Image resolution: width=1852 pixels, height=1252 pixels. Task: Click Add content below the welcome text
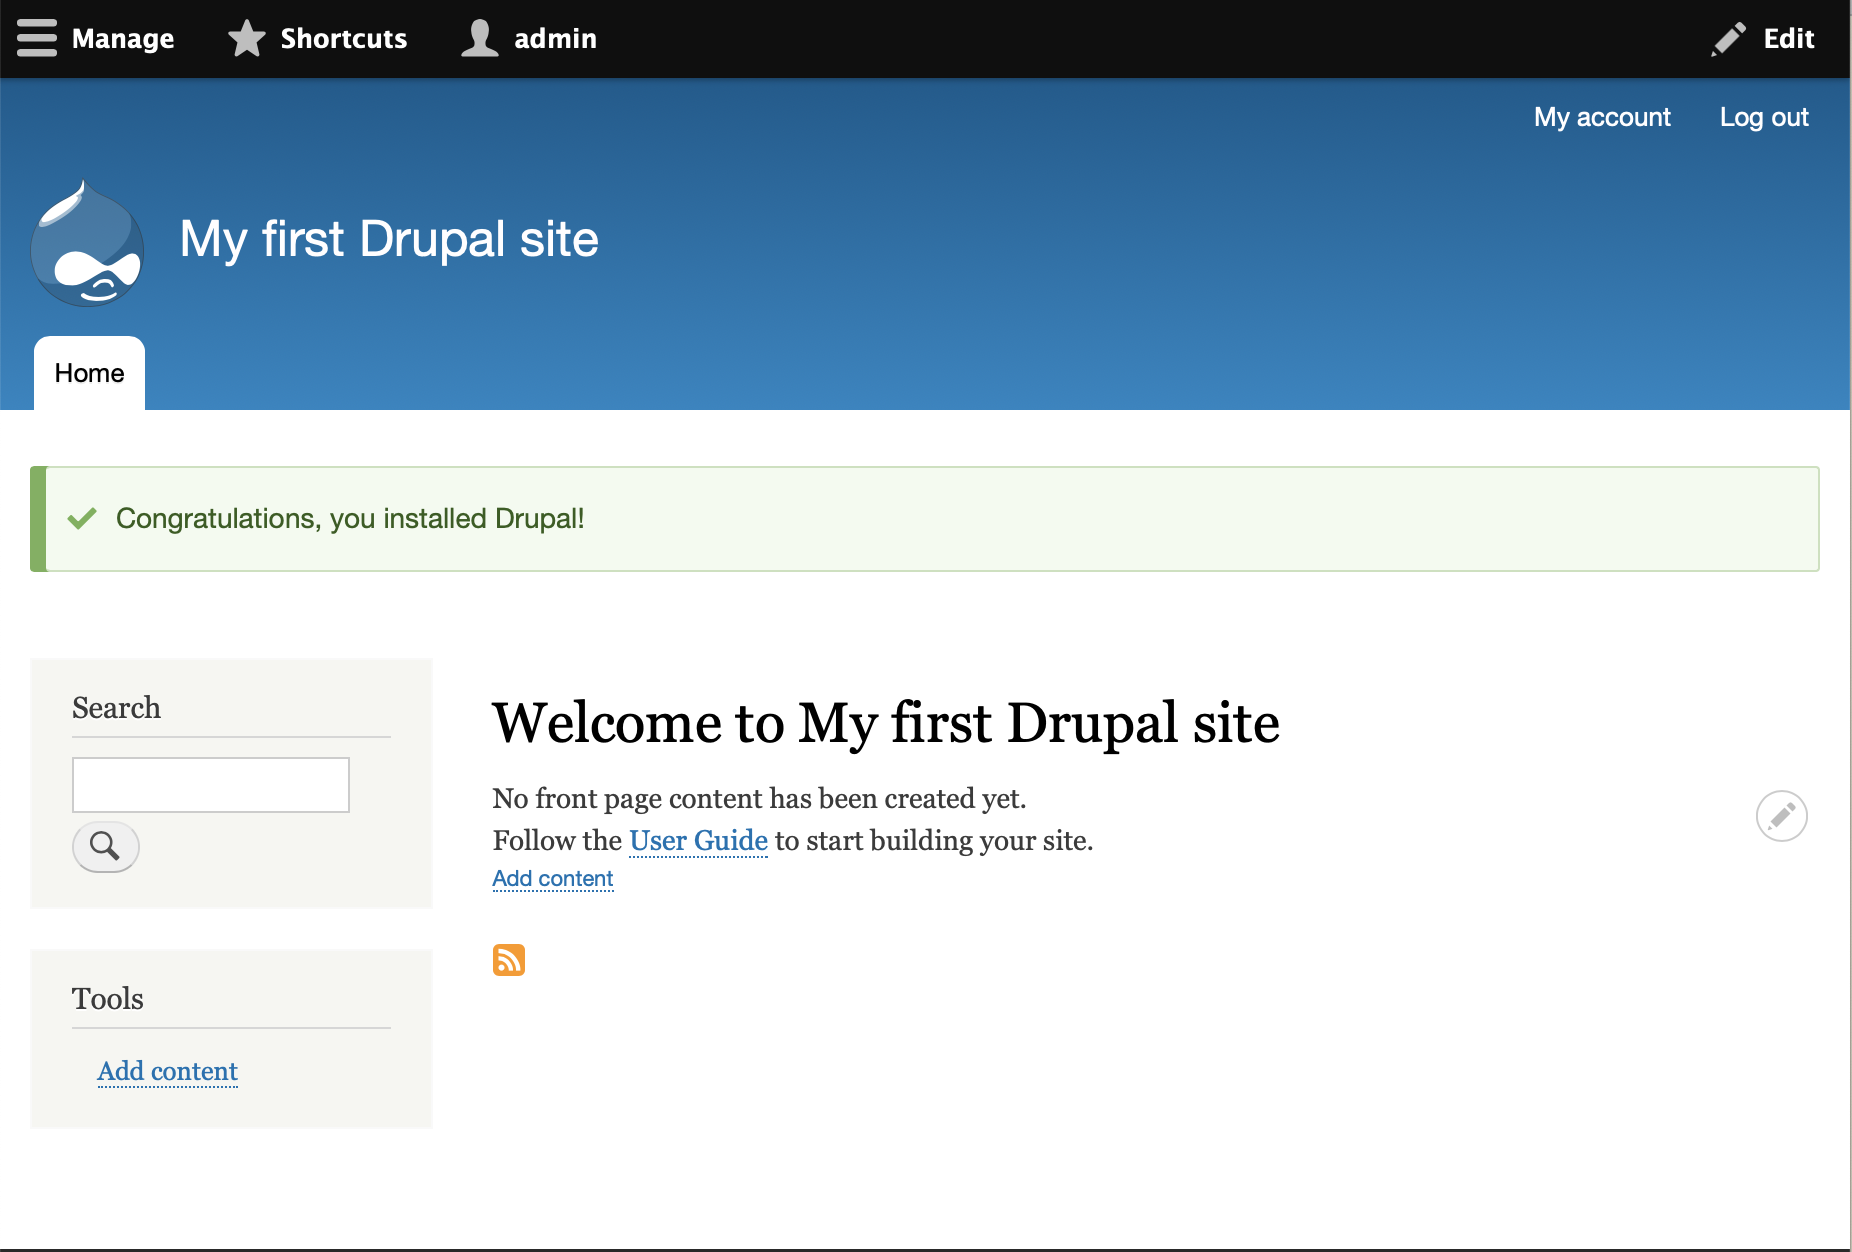pos(553,879)
